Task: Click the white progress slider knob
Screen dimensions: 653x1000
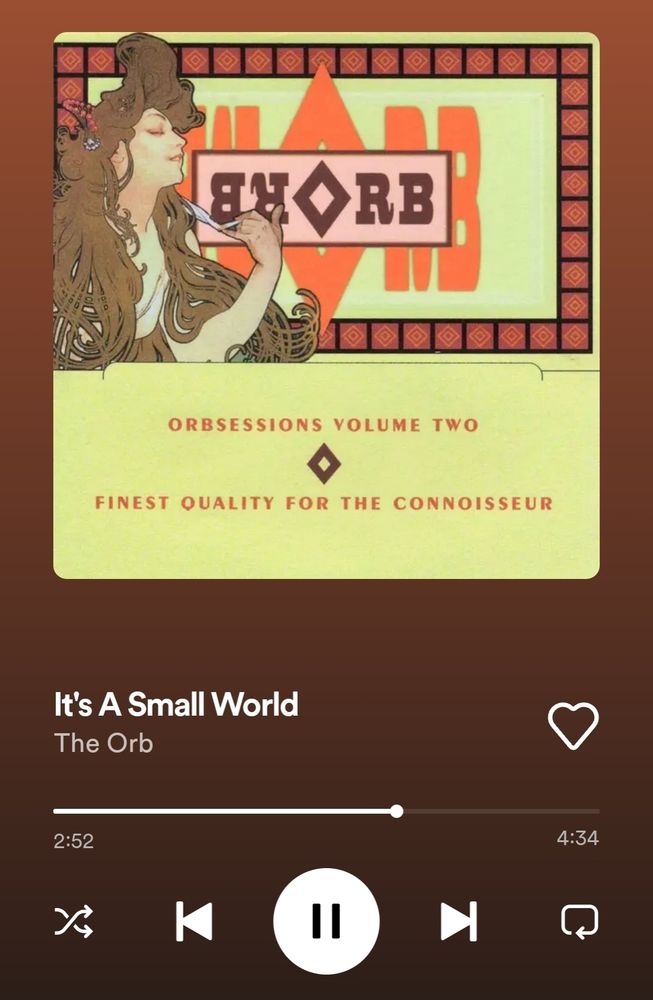Action: coord(397,811)
